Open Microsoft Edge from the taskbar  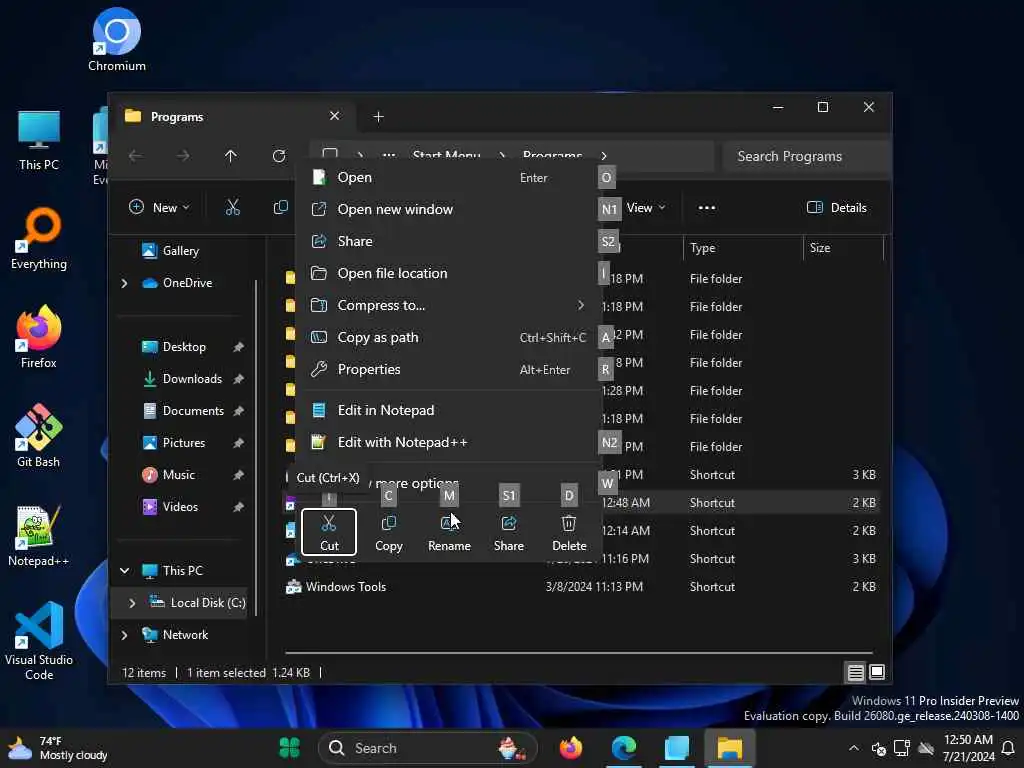pos(624,748)
